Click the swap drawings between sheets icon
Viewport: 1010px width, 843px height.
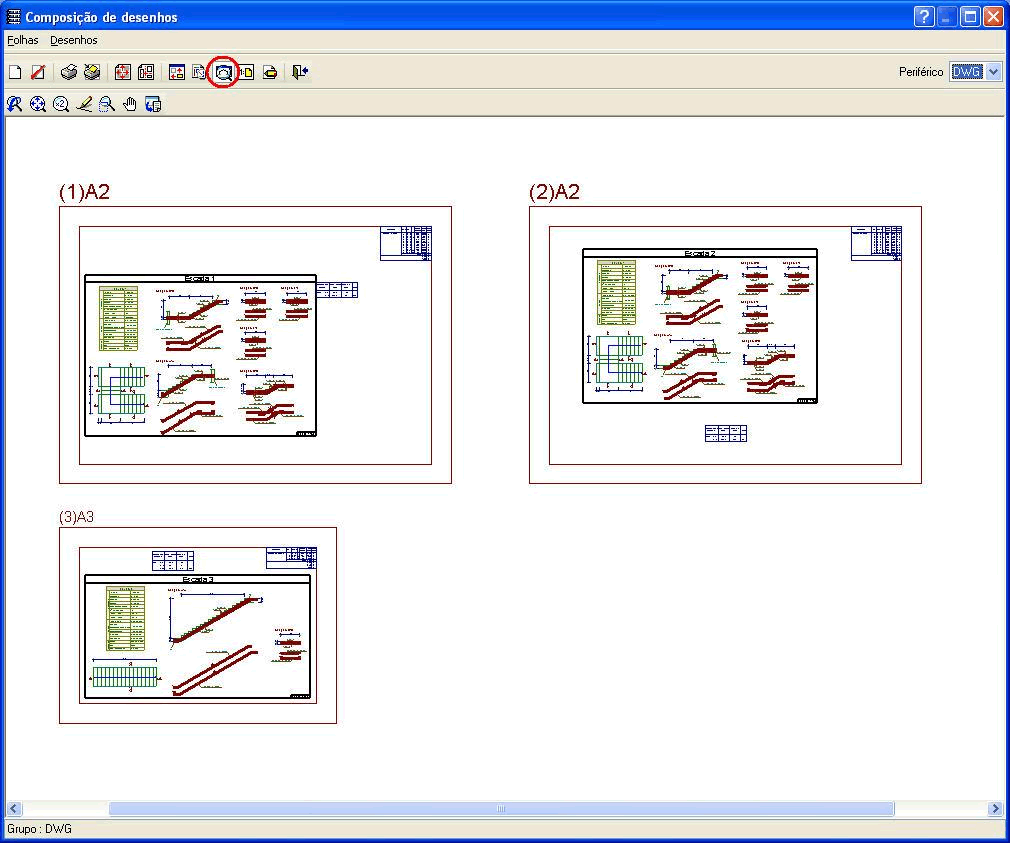(x=176, y=72)
